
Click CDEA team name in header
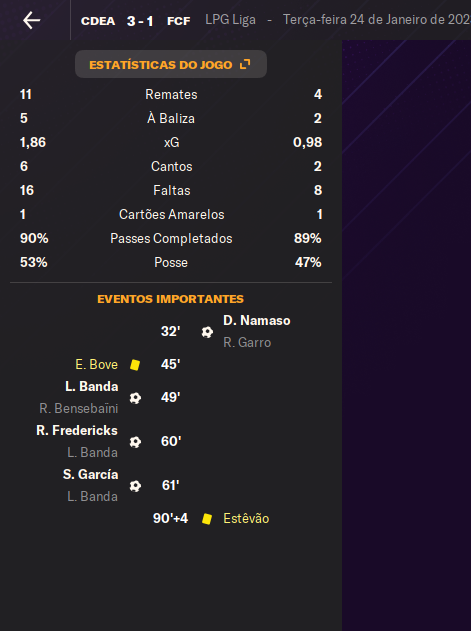[98, 21]
